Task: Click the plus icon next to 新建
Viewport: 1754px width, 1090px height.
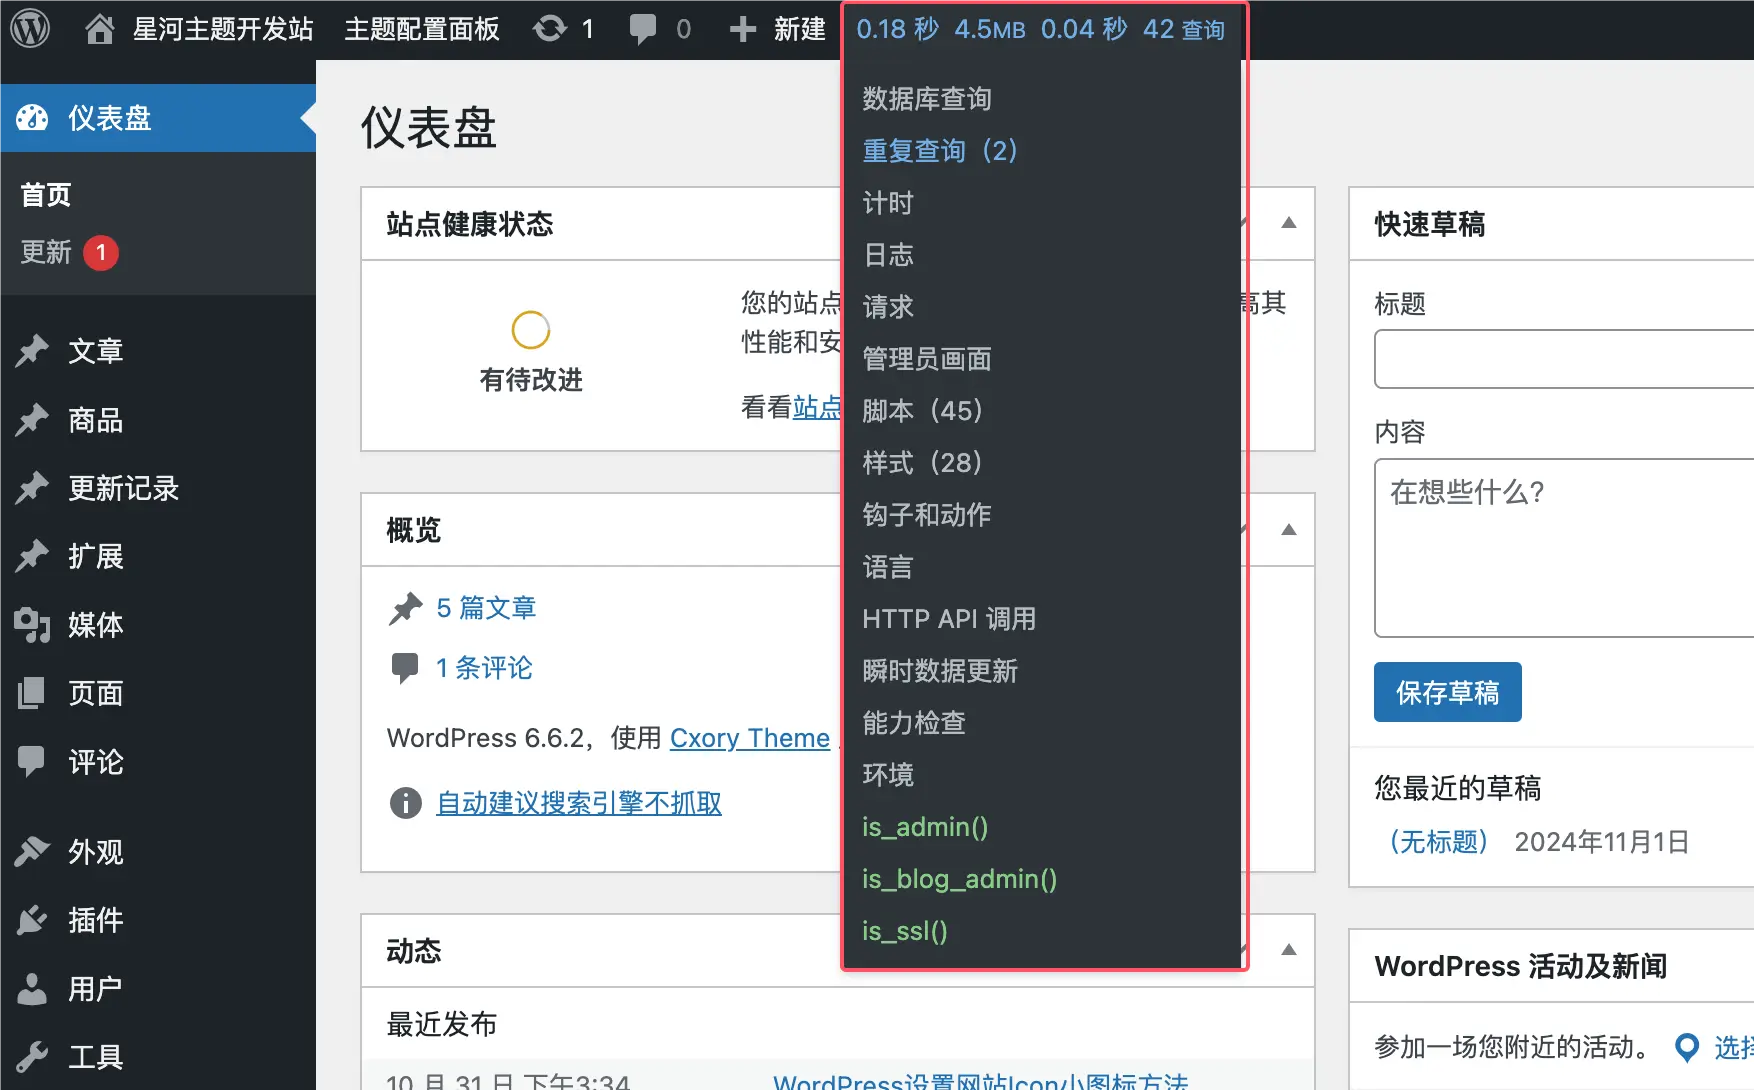Action: click(x=742, y=29)
